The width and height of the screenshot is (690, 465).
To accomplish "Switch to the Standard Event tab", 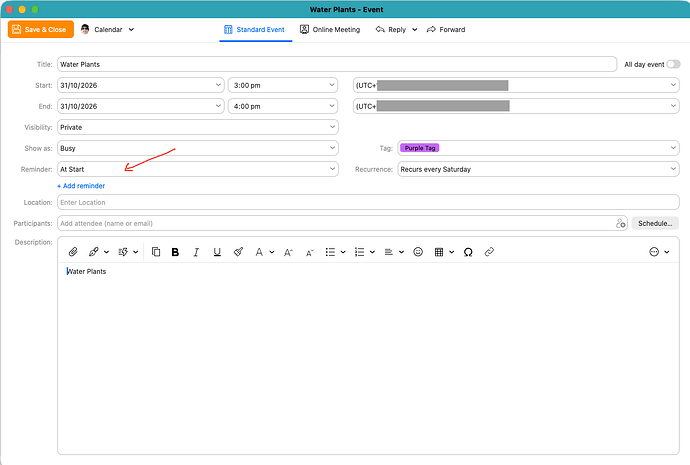I will pyautogui.click(x=255, y=29).
